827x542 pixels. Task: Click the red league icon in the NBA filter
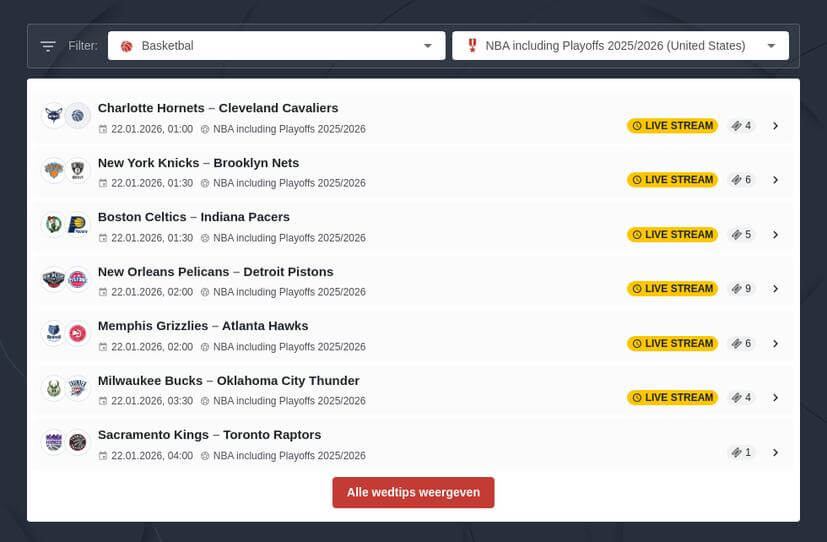point(472,45)
